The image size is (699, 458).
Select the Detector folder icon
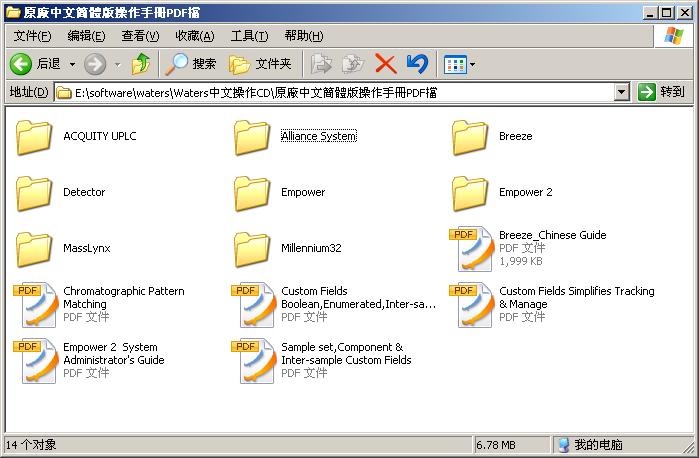coord(34,194)
